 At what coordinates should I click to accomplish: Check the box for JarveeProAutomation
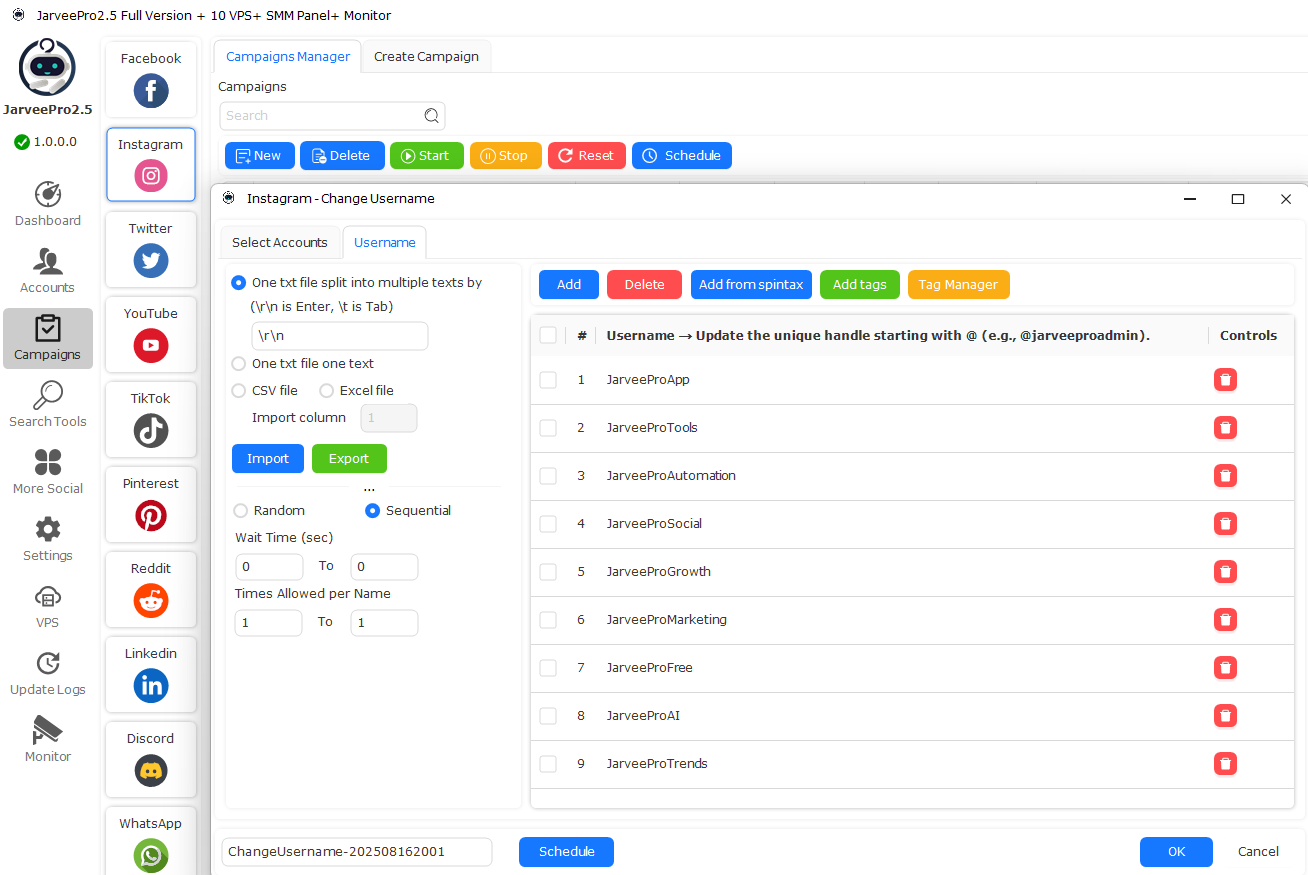pyautogui.click(x=548, y=476)
